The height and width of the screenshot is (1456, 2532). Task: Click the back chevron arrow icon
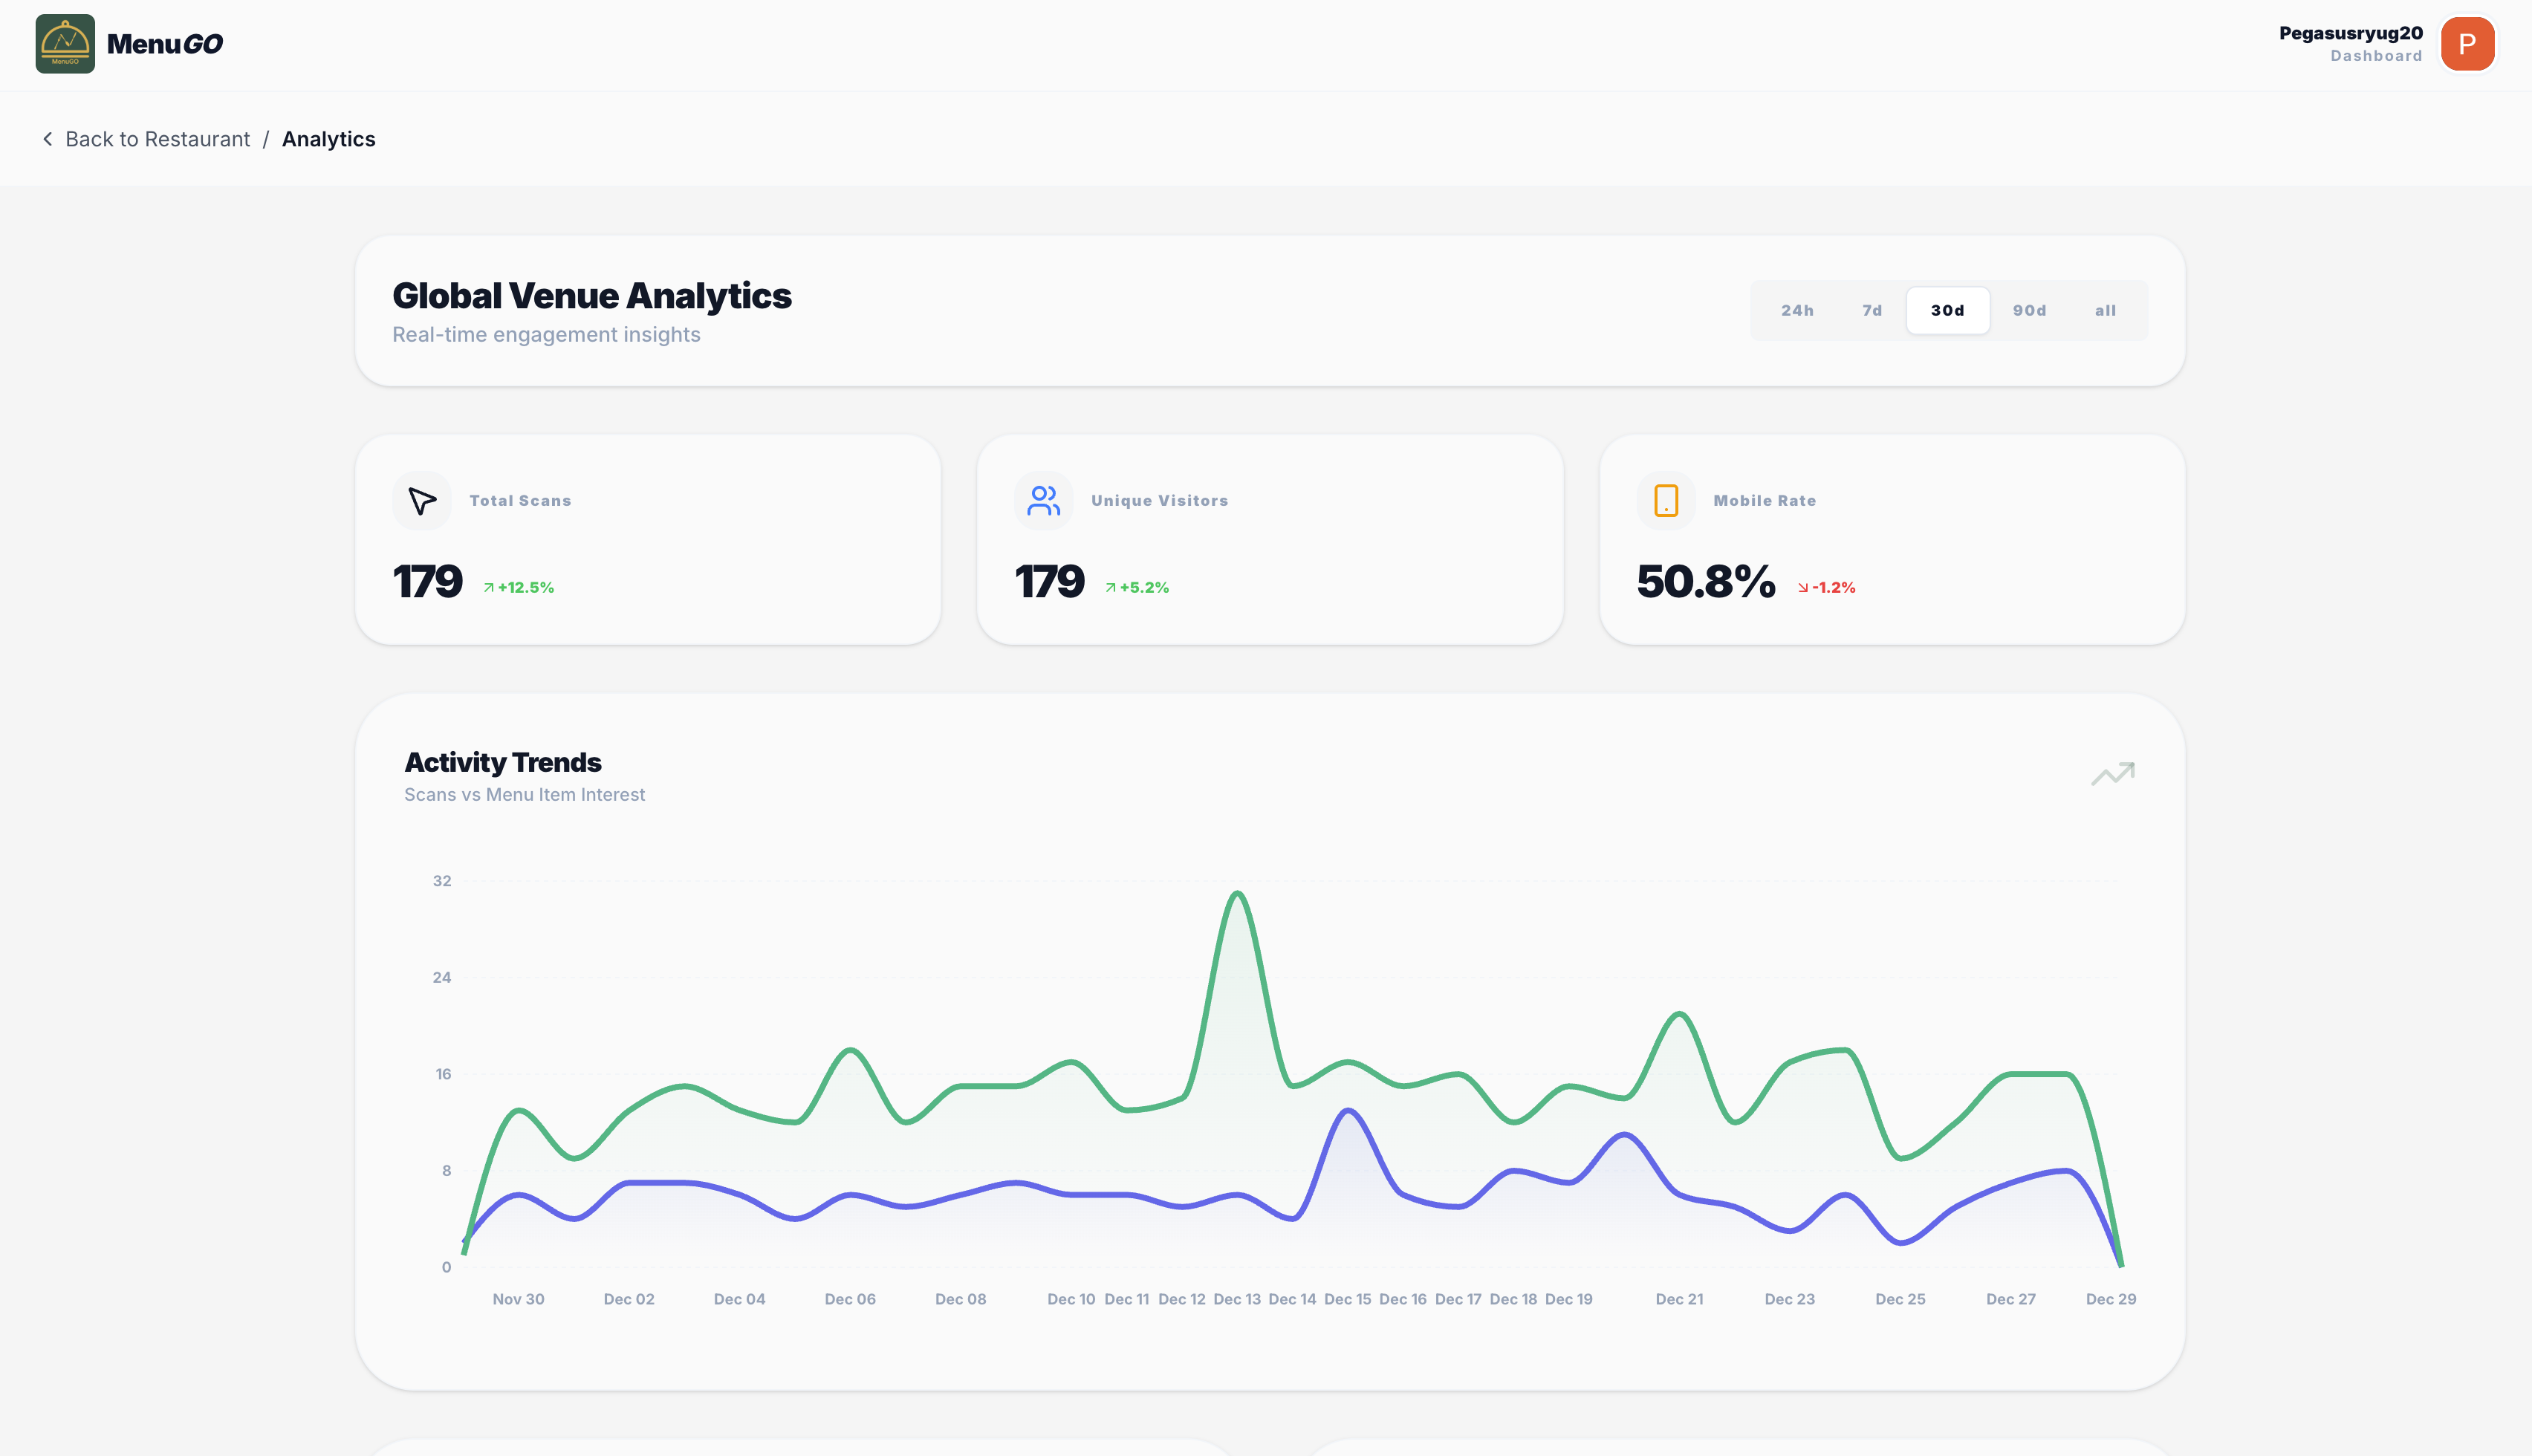coord(47,139)
